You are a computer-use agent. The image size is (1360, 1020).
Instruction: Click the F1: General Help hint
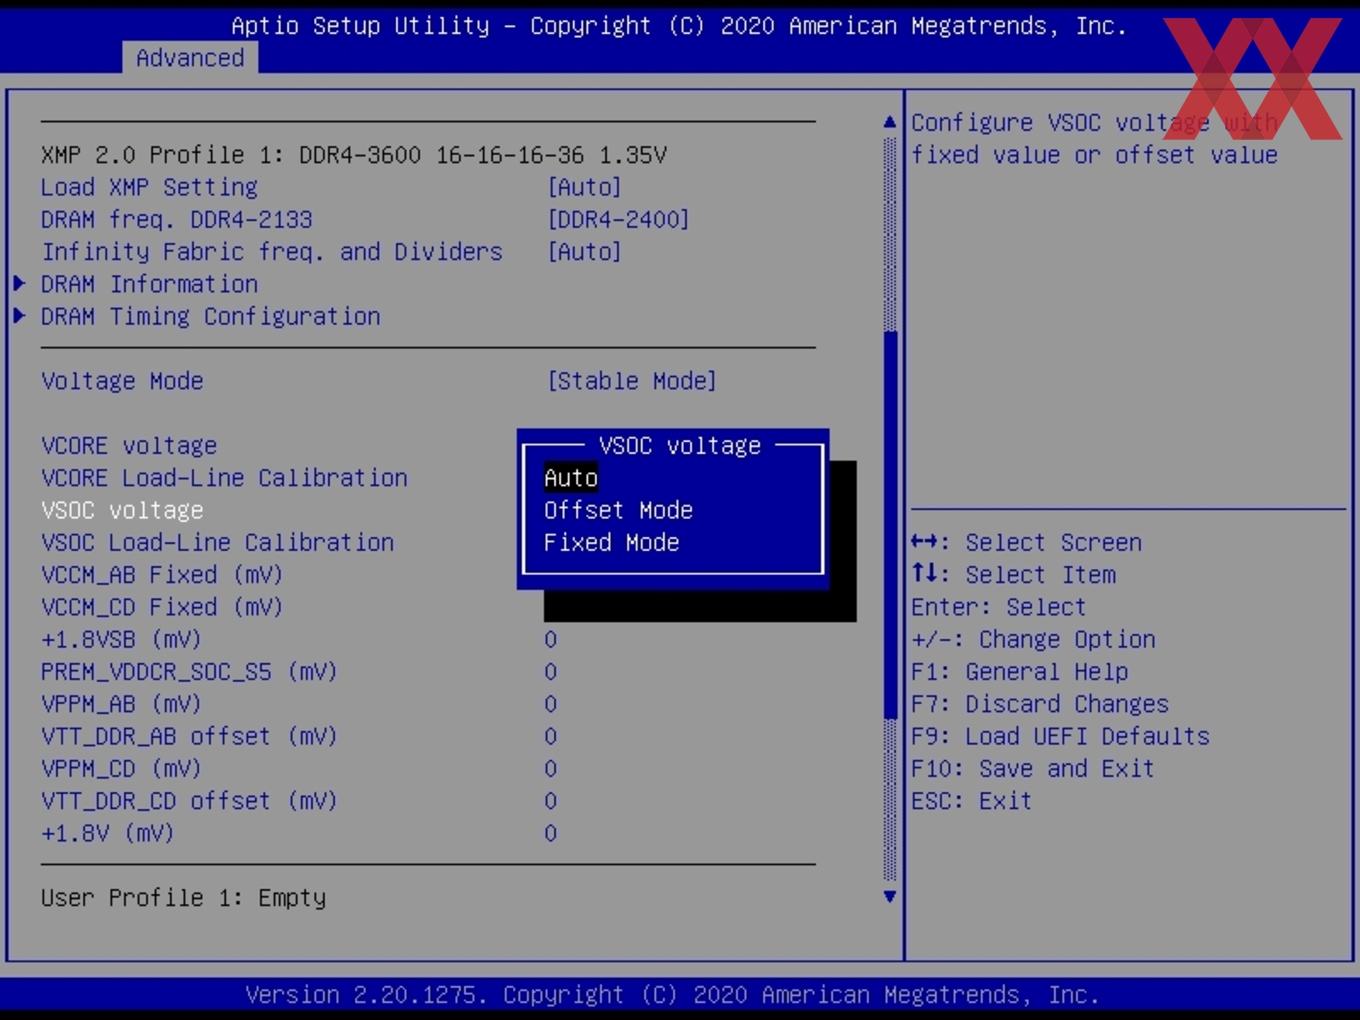[x=1019, y=672]
